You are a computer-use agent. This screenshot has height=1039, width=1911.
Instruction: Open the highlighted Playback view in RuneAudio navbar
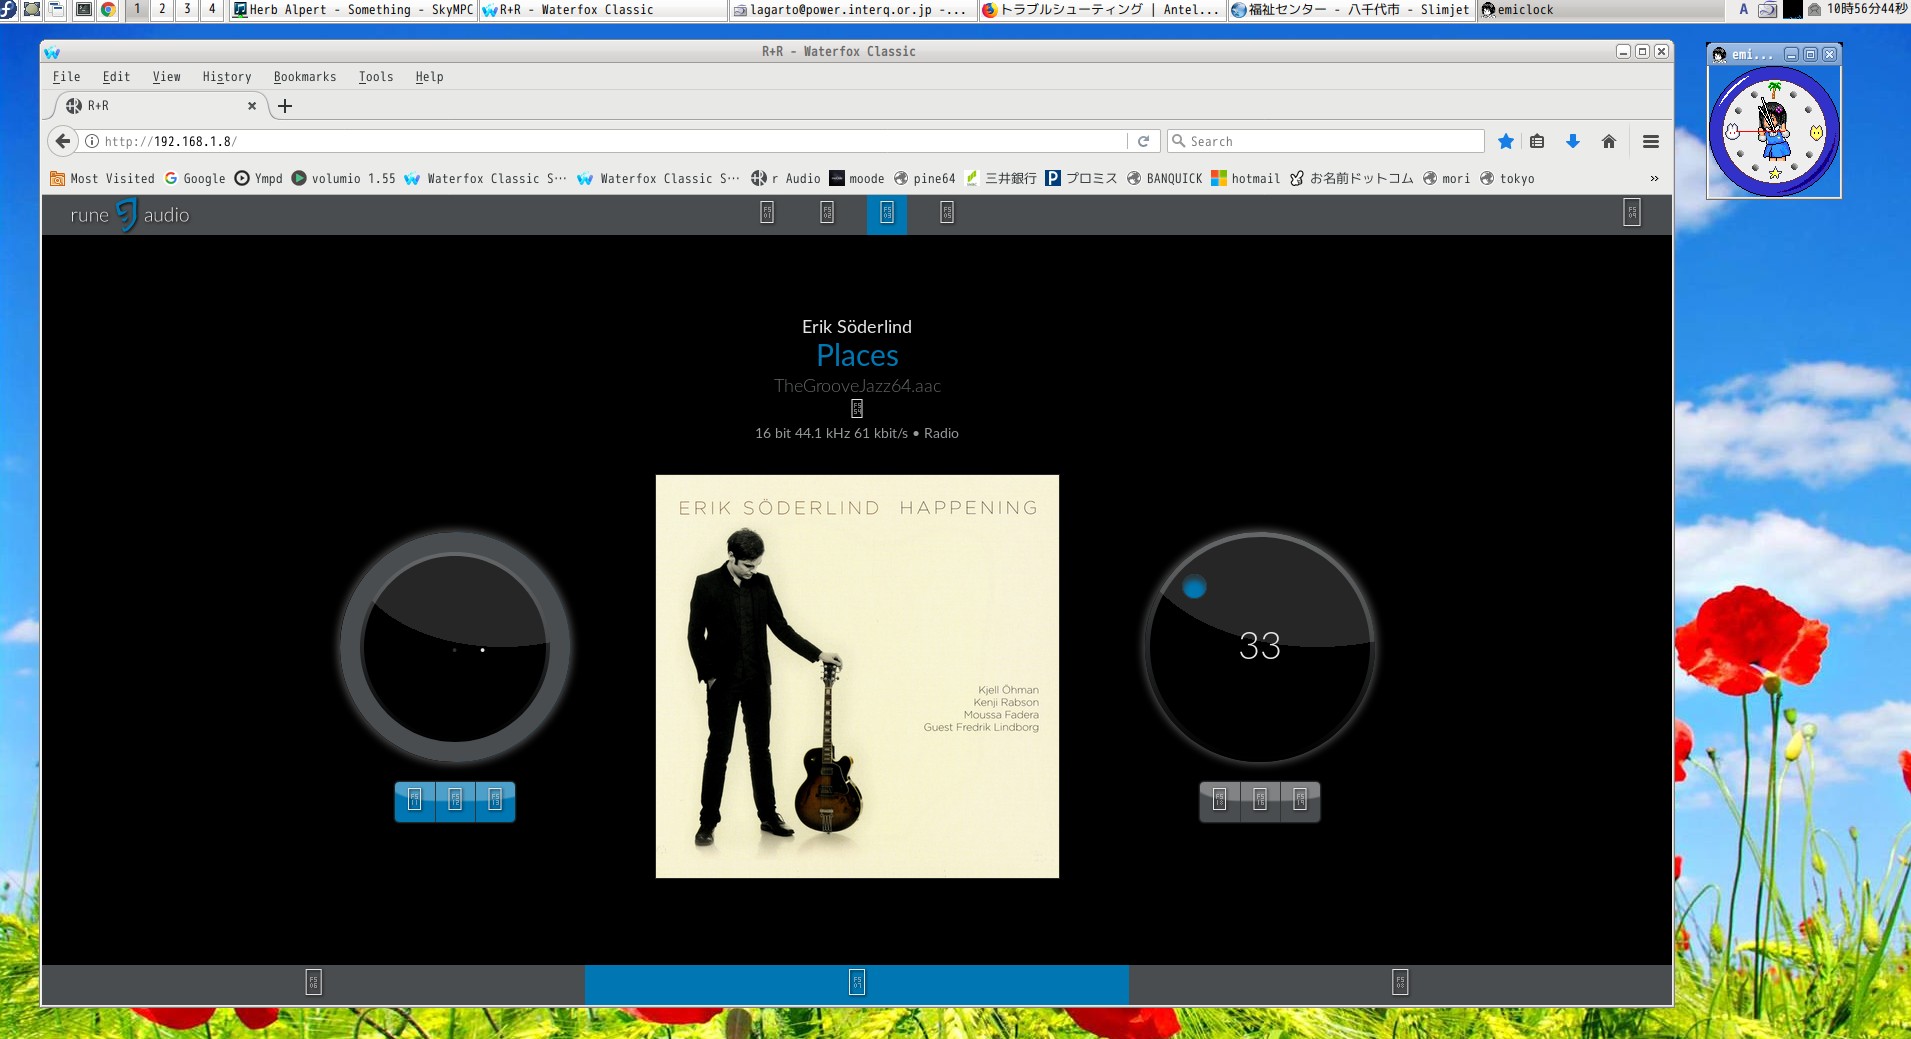(x=886, y=214)
